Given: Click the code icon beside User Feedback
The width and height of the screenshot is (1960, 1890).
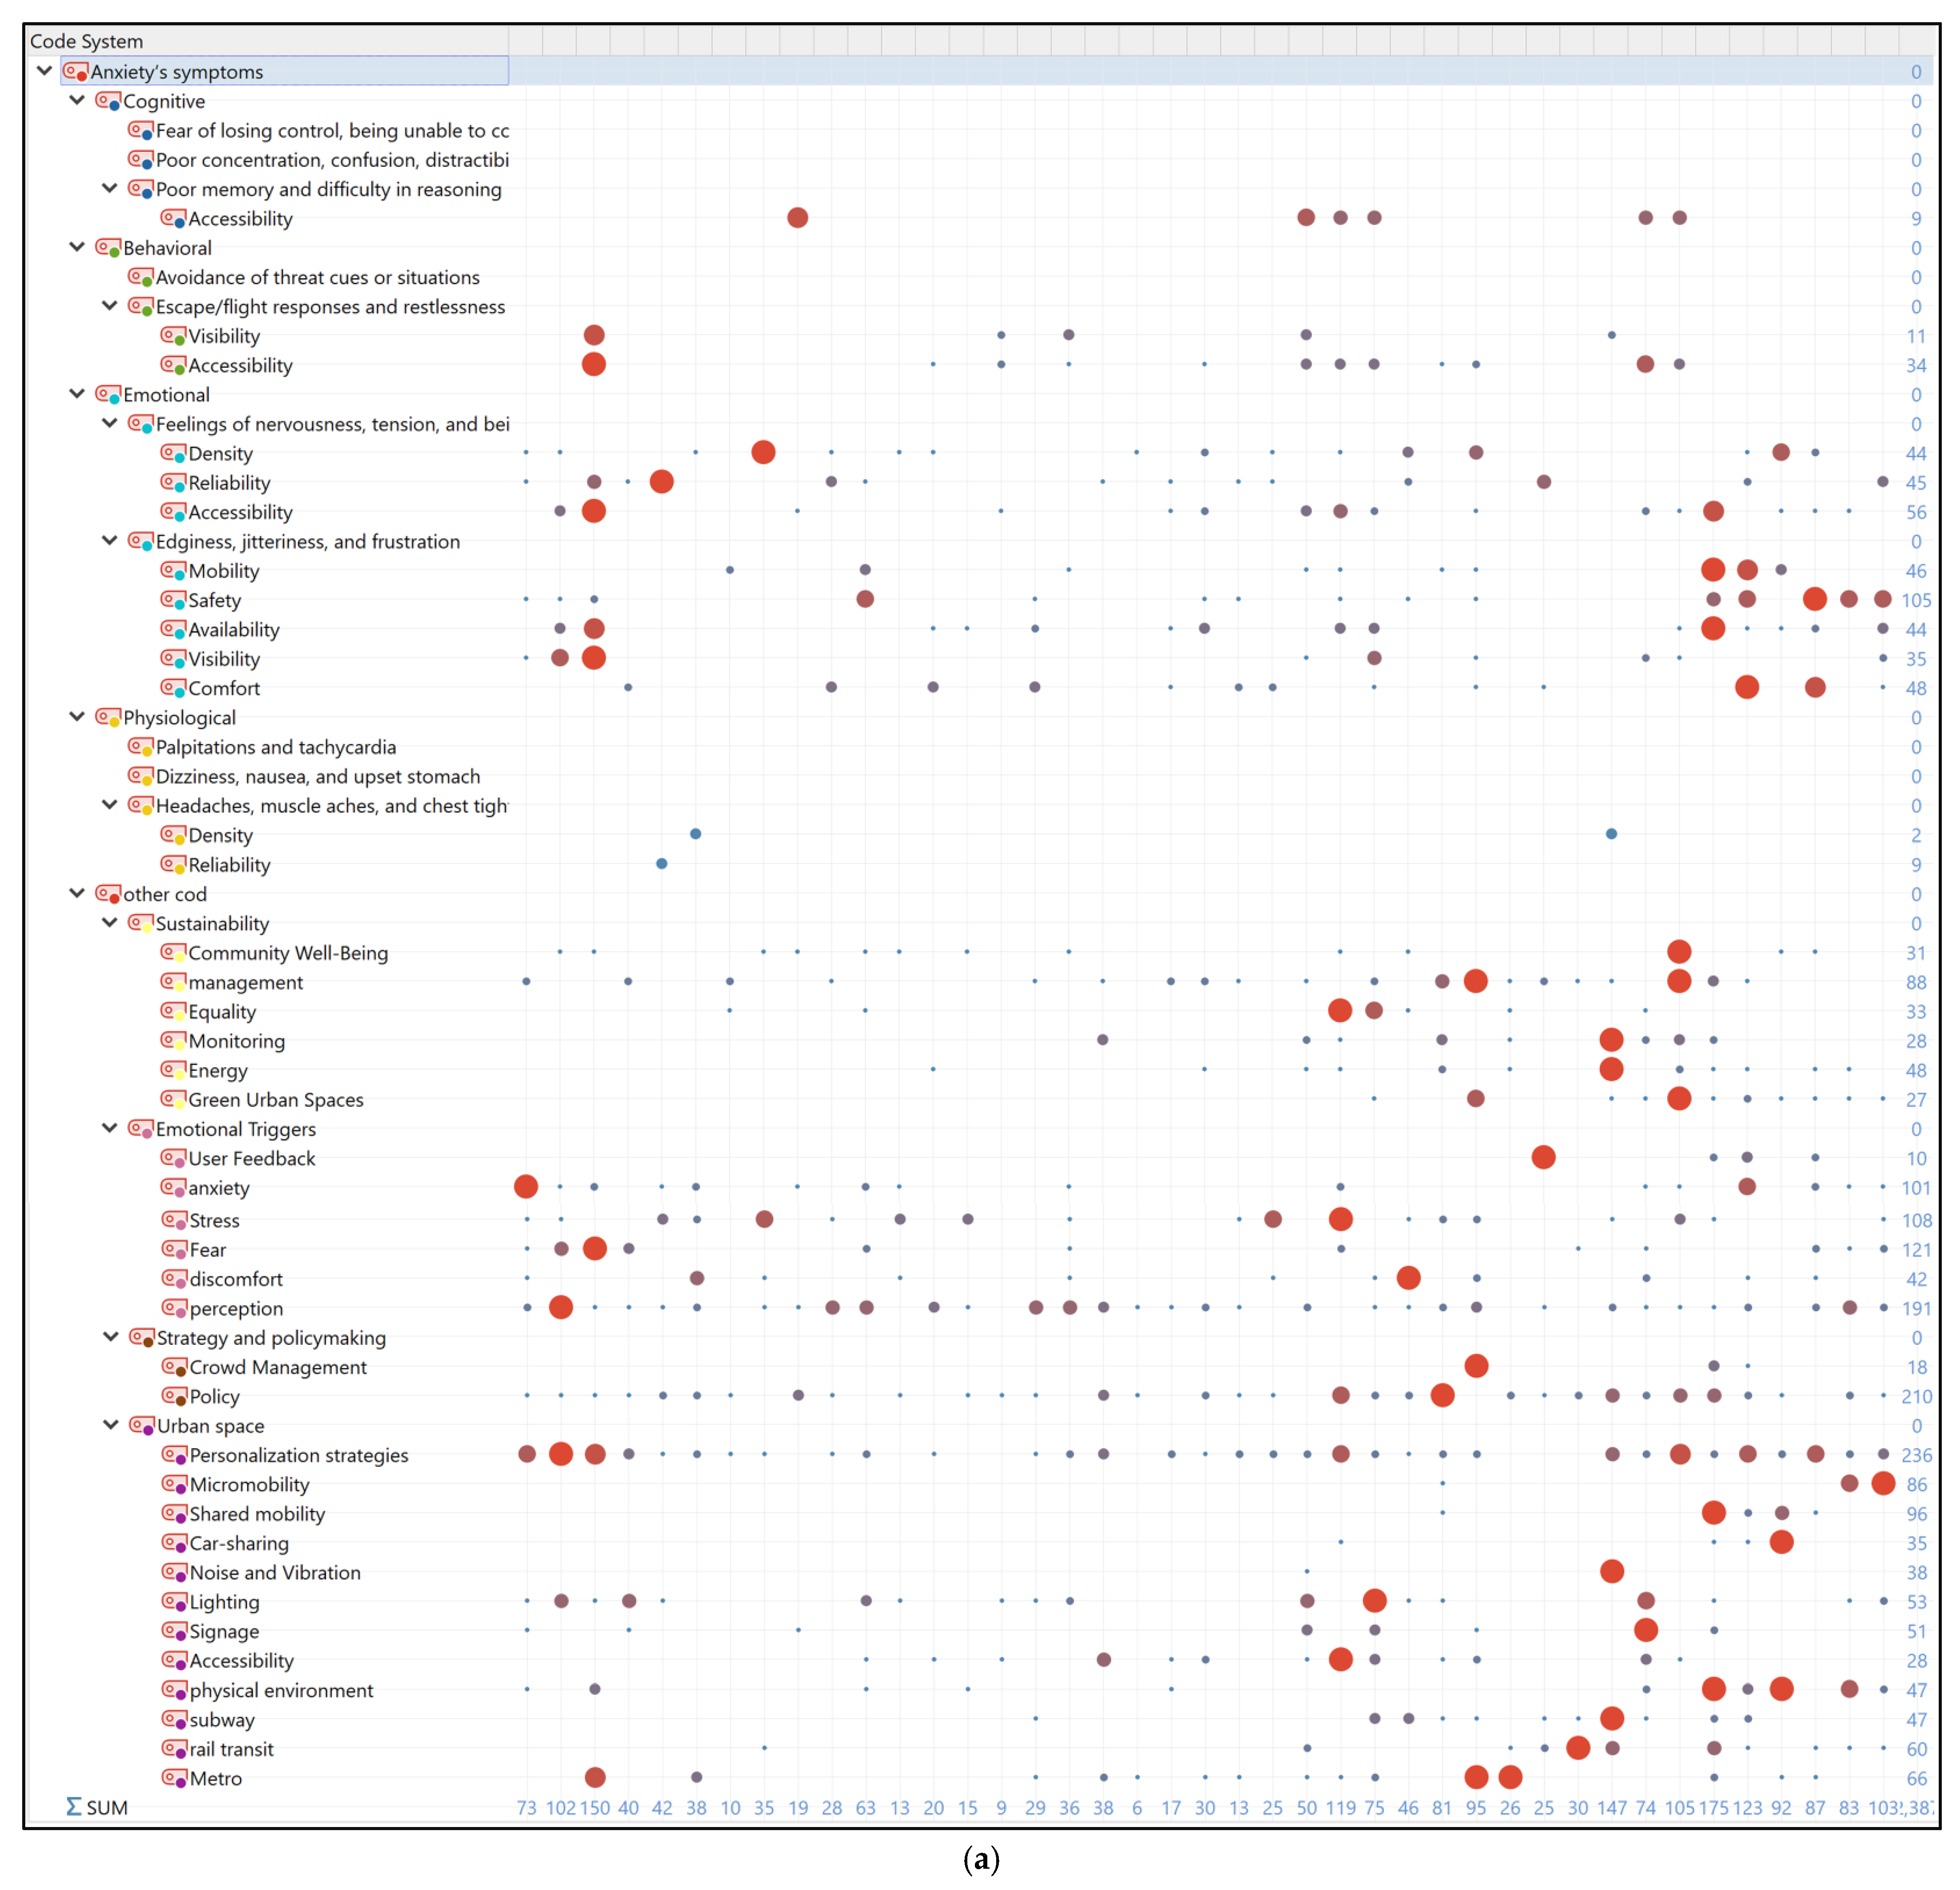Looking at the screenshot, I should coord(173,1158).
